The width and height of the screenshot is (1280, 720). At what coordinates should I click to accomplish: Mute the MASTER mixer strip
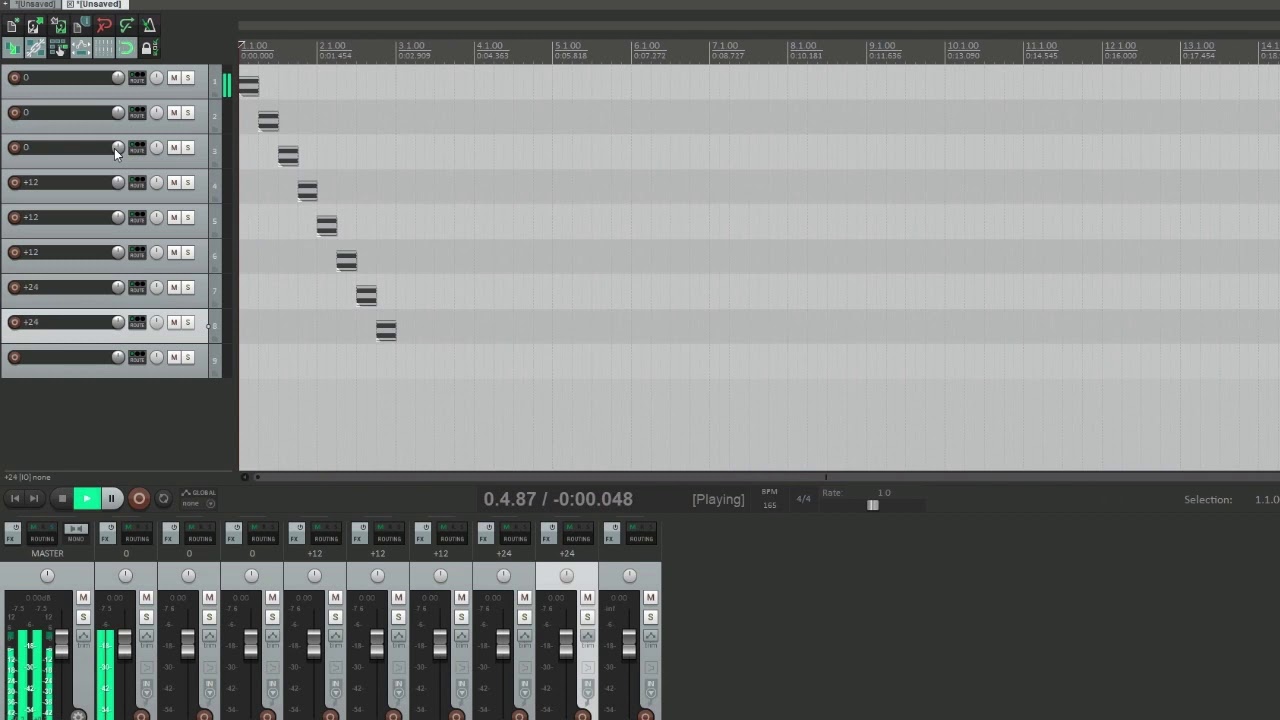(x=83, y=597)
